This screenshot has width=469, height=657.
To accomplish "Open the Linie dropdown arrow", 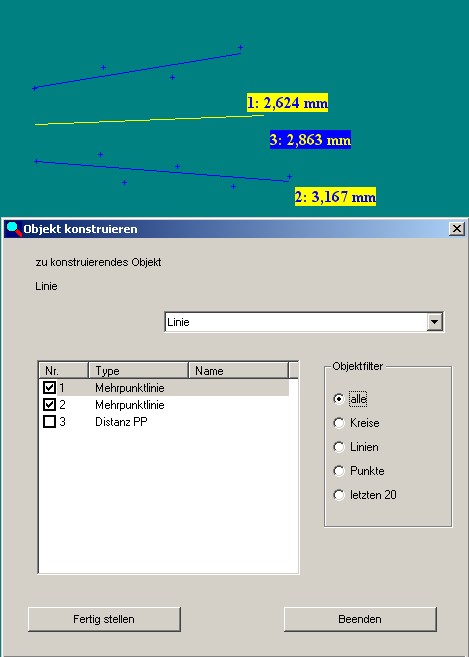I will click(x=435, y=322).
